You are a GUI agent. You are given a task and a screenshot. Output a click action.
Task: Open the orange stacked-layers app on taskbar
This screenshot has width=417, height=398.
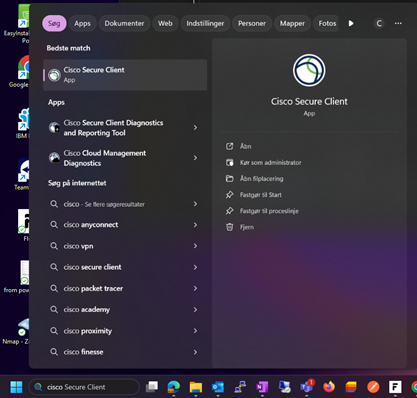click(351, 387)
